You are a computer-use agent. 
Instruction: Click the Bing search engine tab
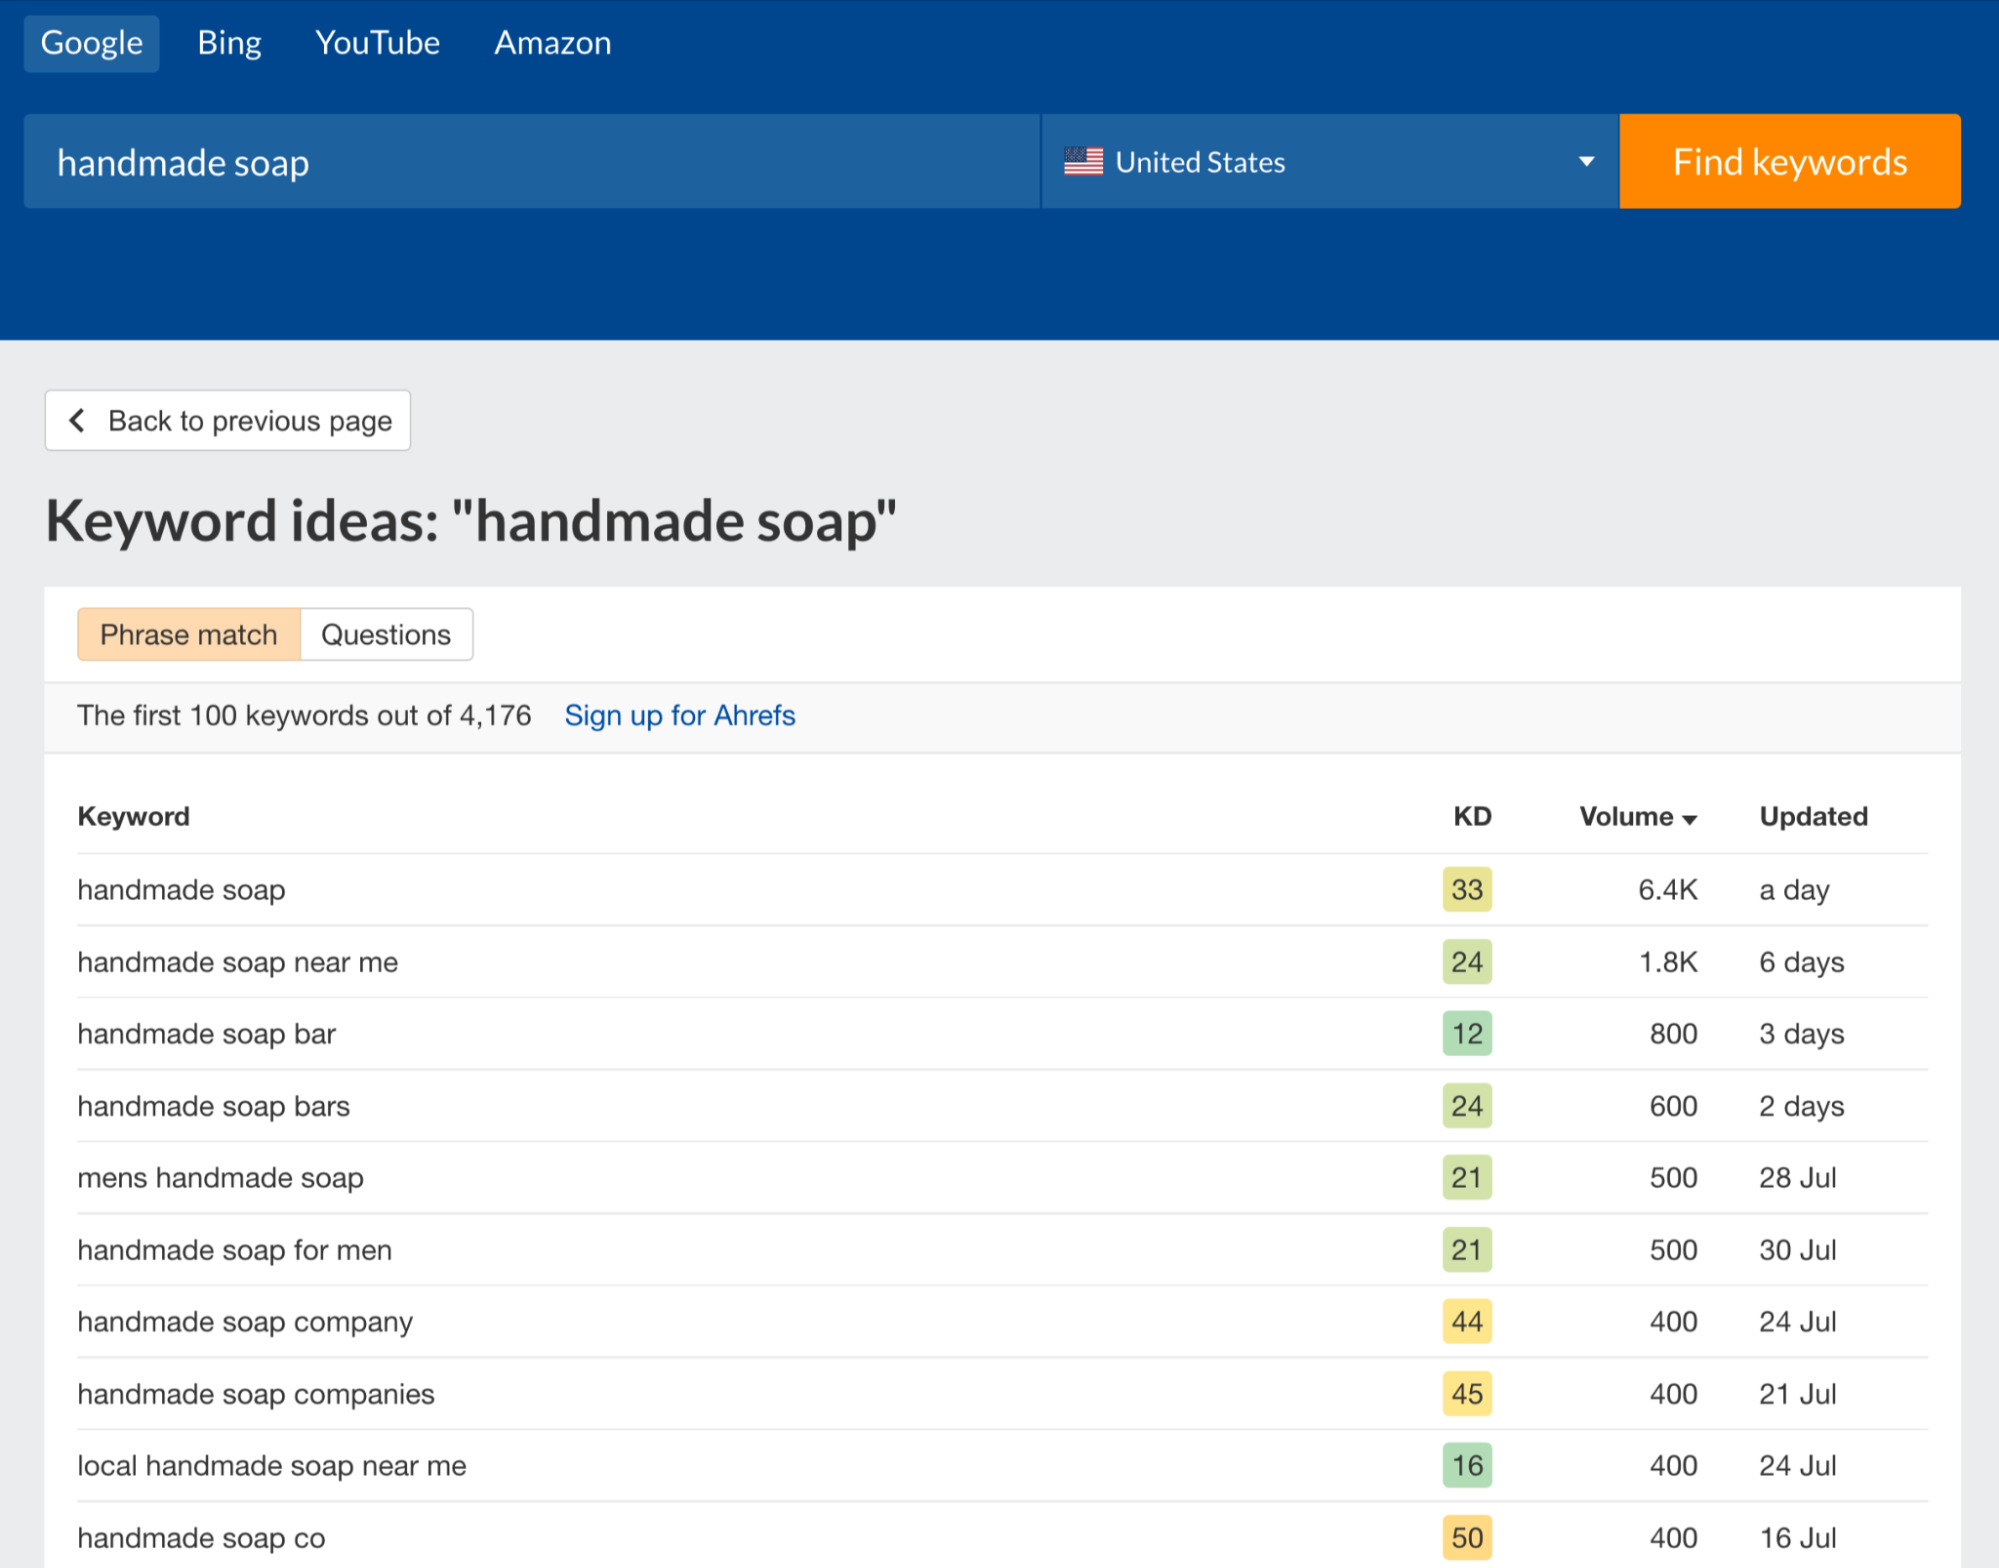(227, 41)
